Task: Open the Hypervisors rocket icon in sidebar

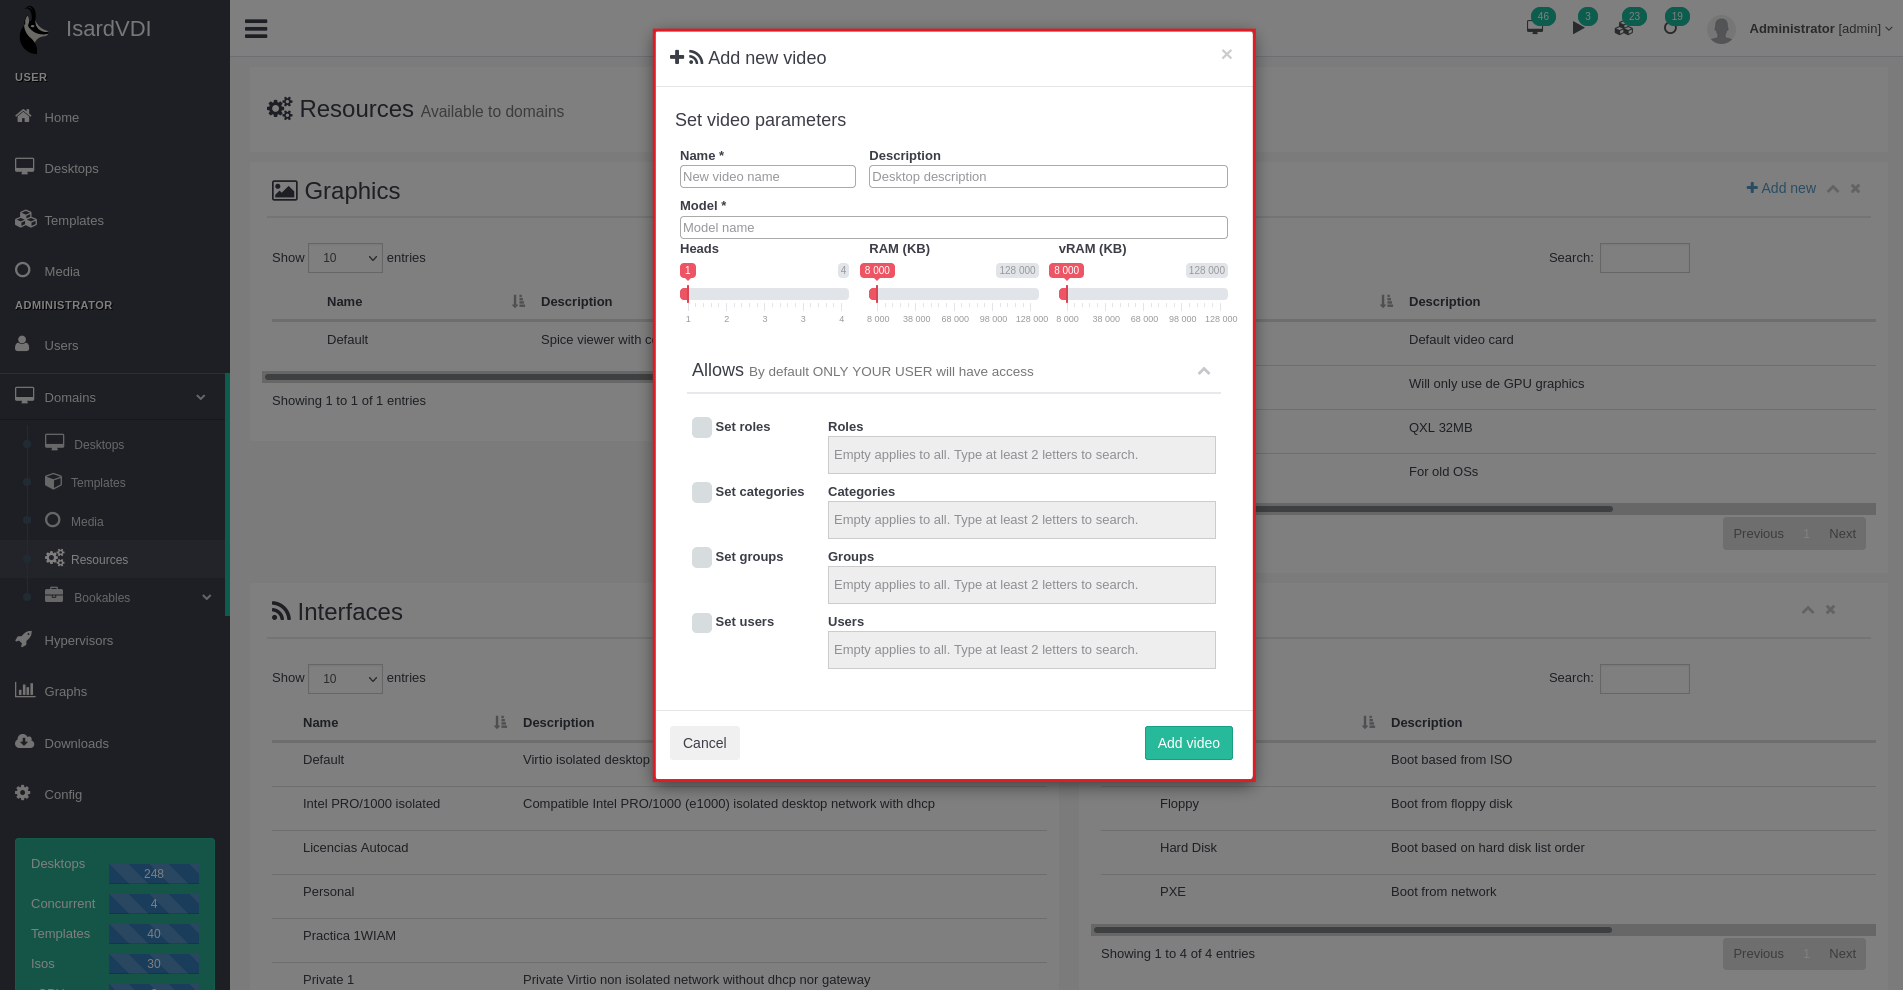Action: tap(24, 640)
